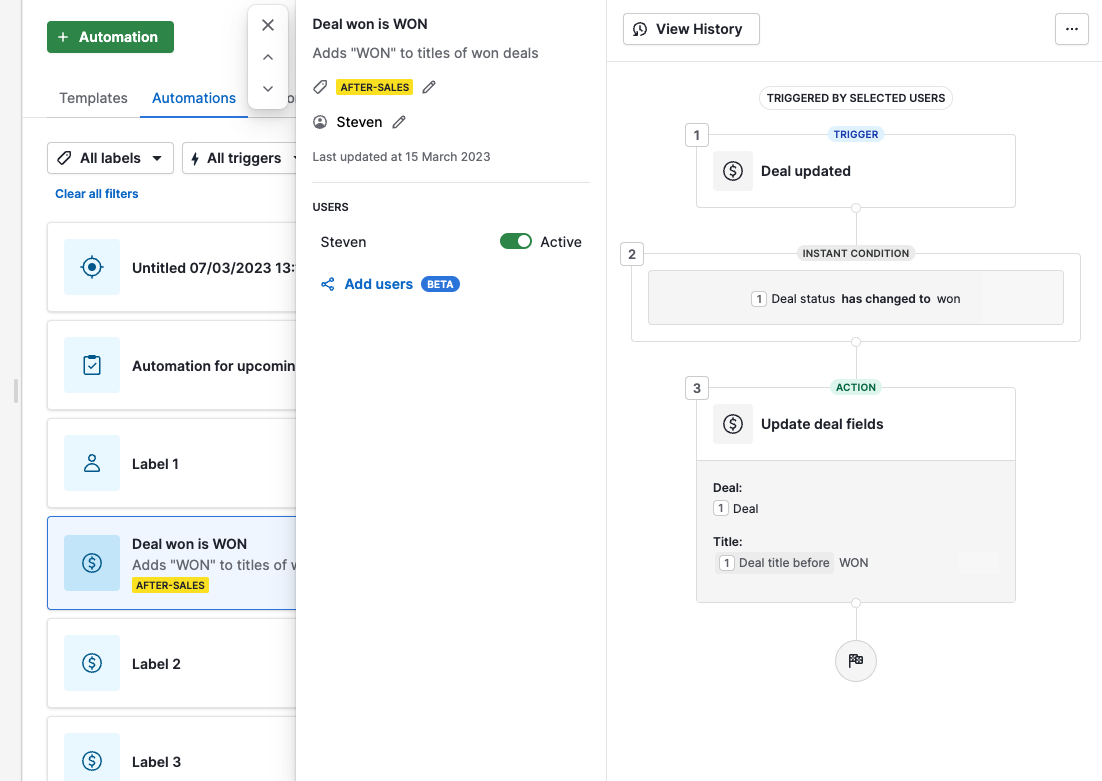Open View History
Viewport: 1102px width, 781px height.
pos(690,29)
